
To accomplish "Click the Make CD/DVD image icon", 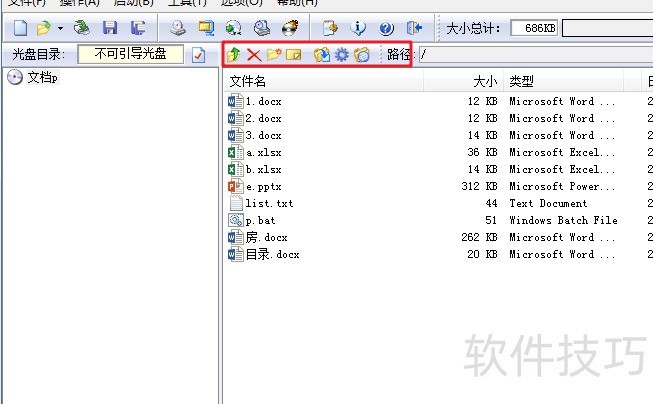I will pos(178,28).
